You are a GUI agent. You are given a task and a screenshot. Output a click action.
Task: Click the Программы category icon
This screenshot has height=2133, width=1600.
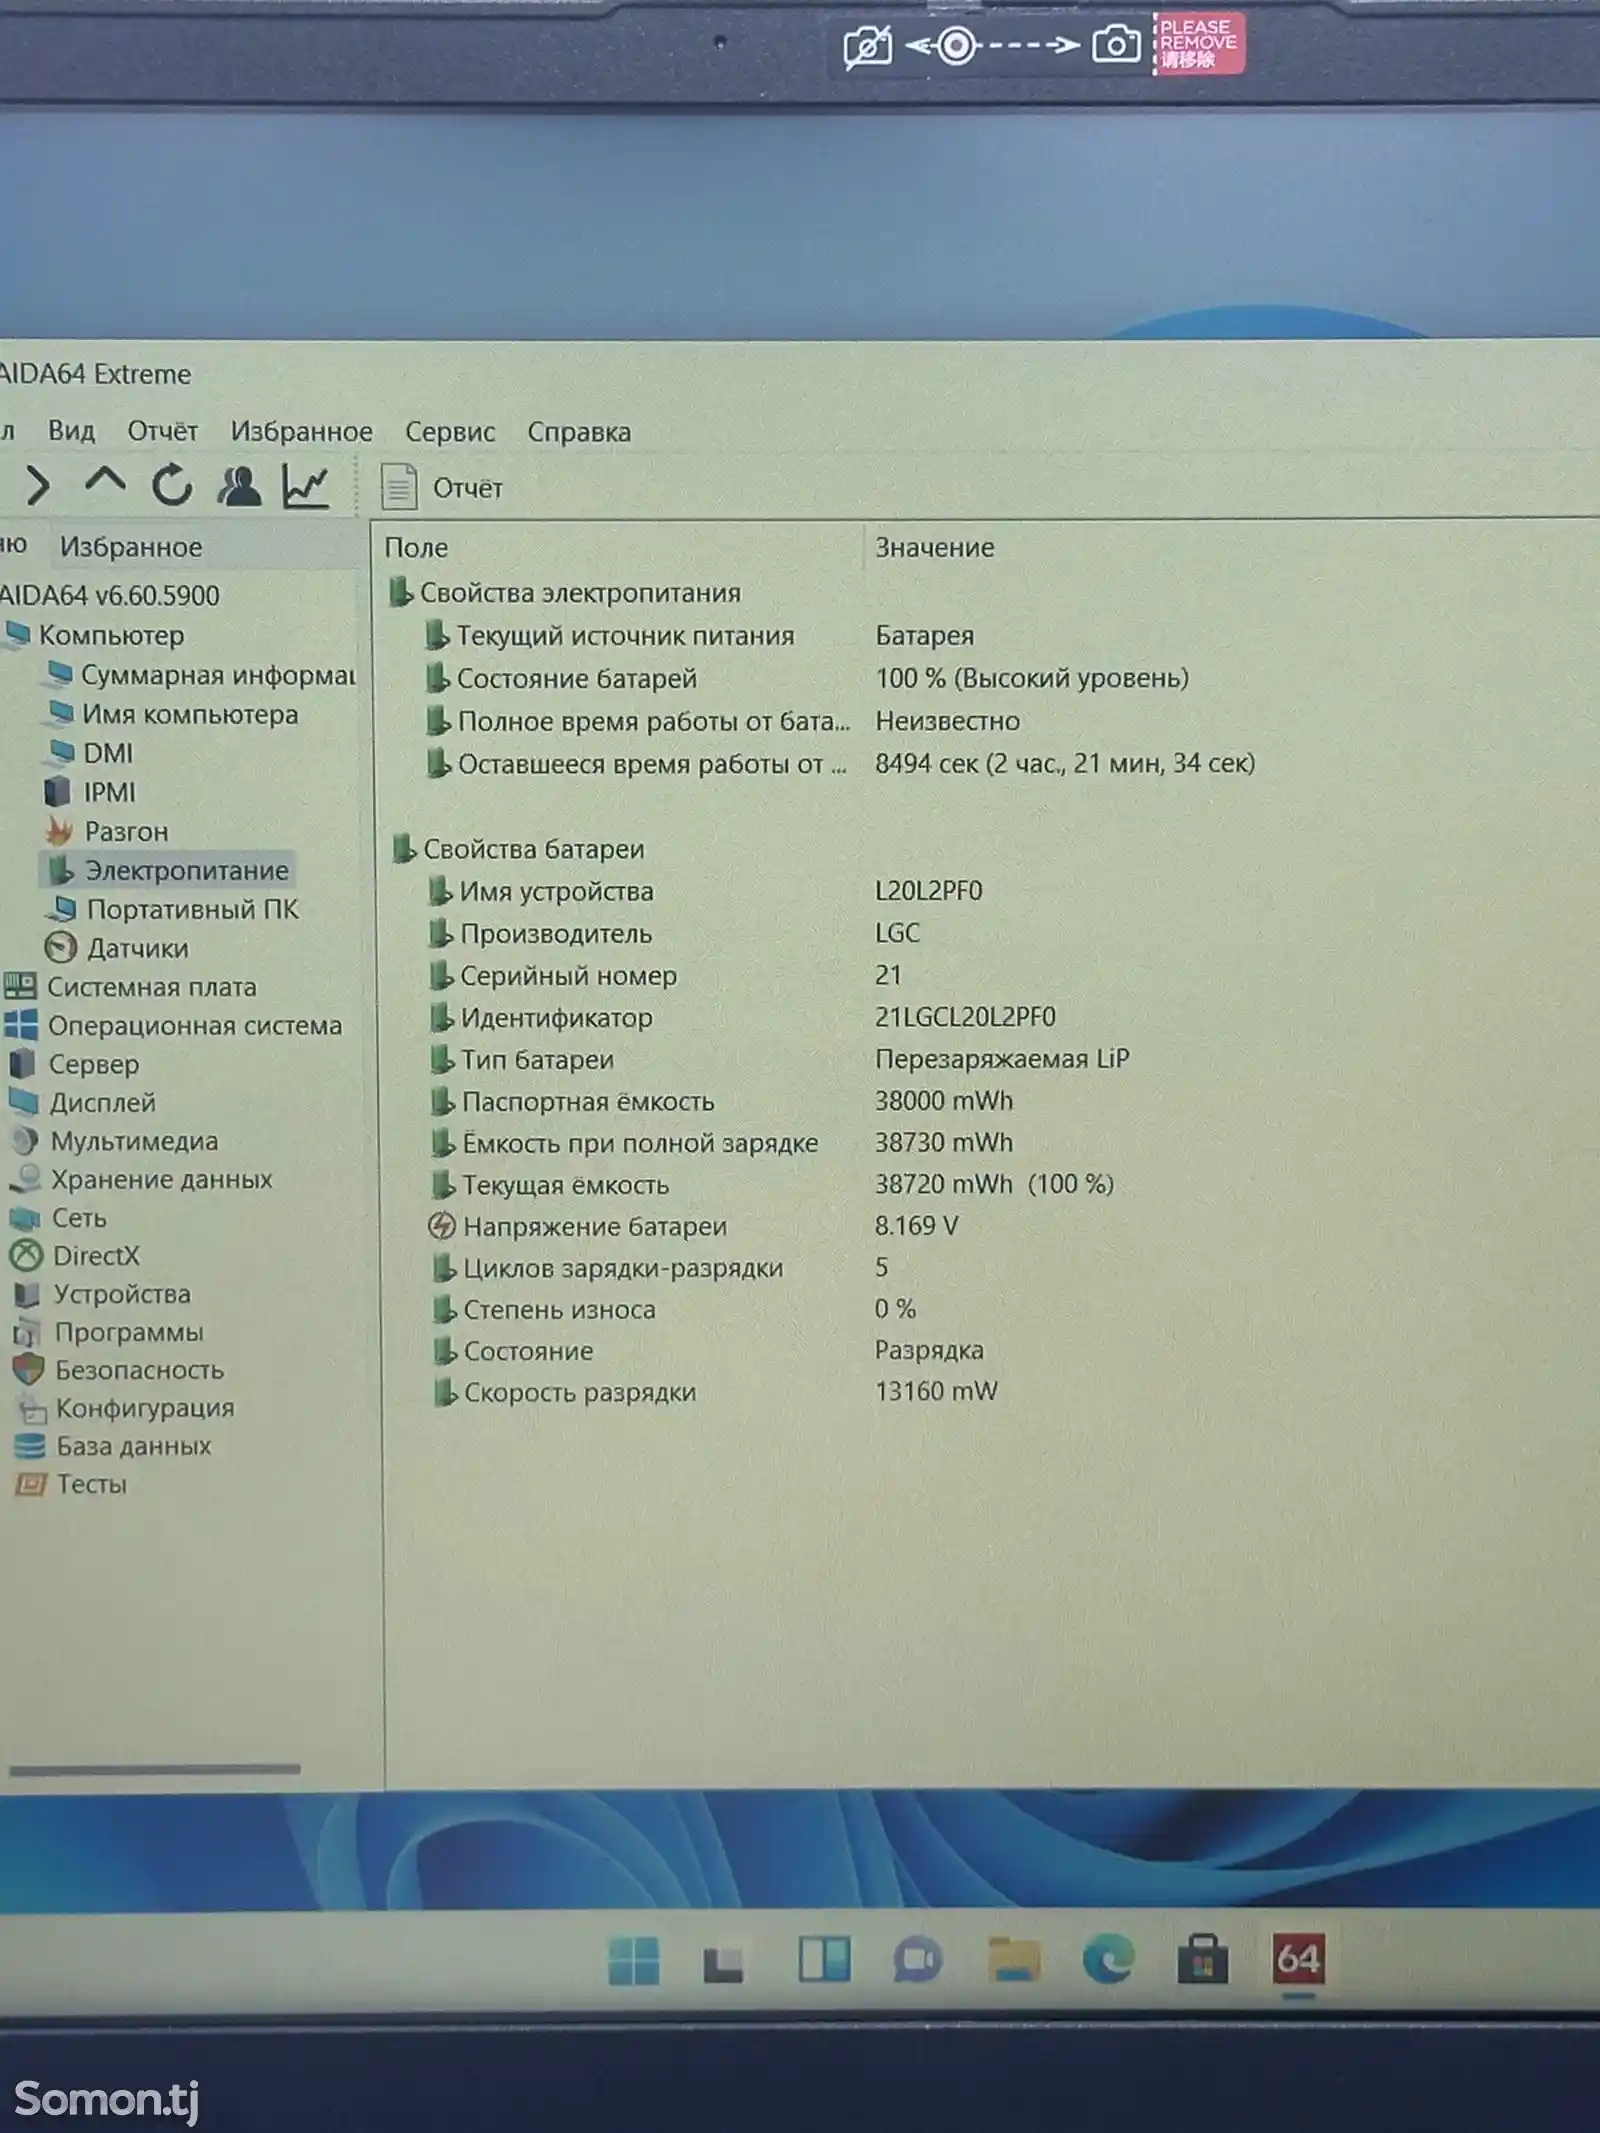27,1333
